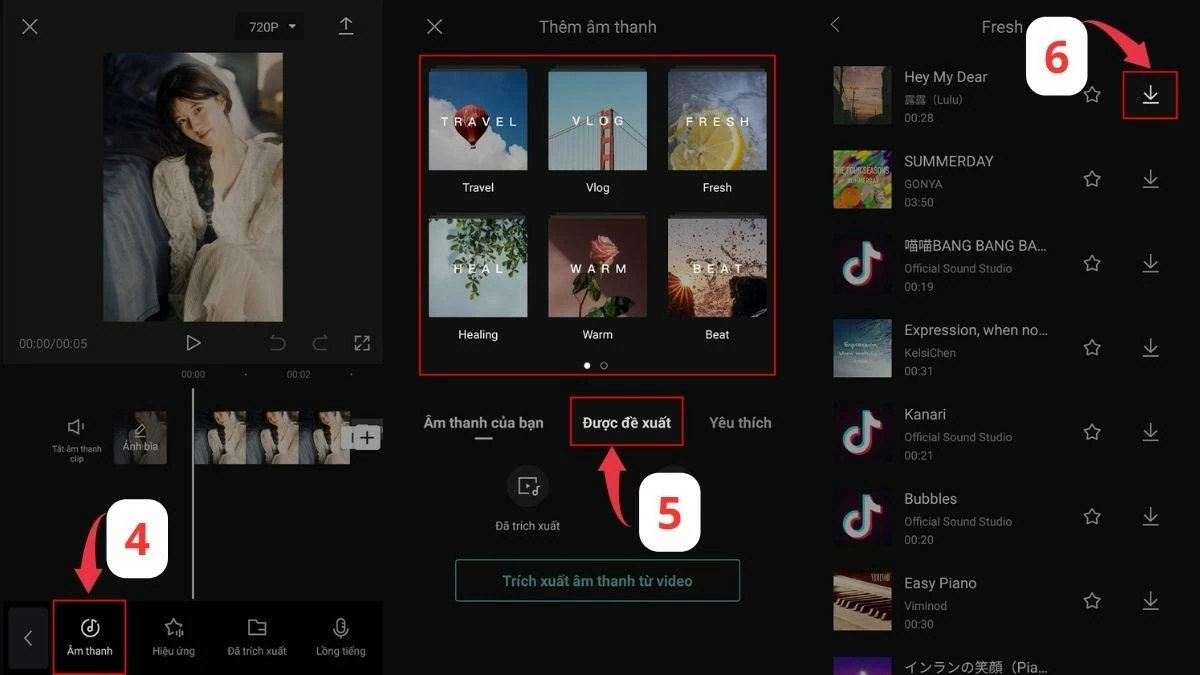Select the Đã trích xuất folder tool
The height and width of the screenshot is (675, 1200).
pyautogui.click(x=257, y=636)
